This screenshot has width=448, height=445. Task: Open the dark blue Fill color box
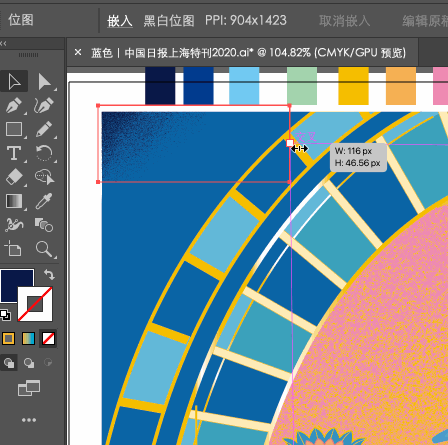pos(13,282)
